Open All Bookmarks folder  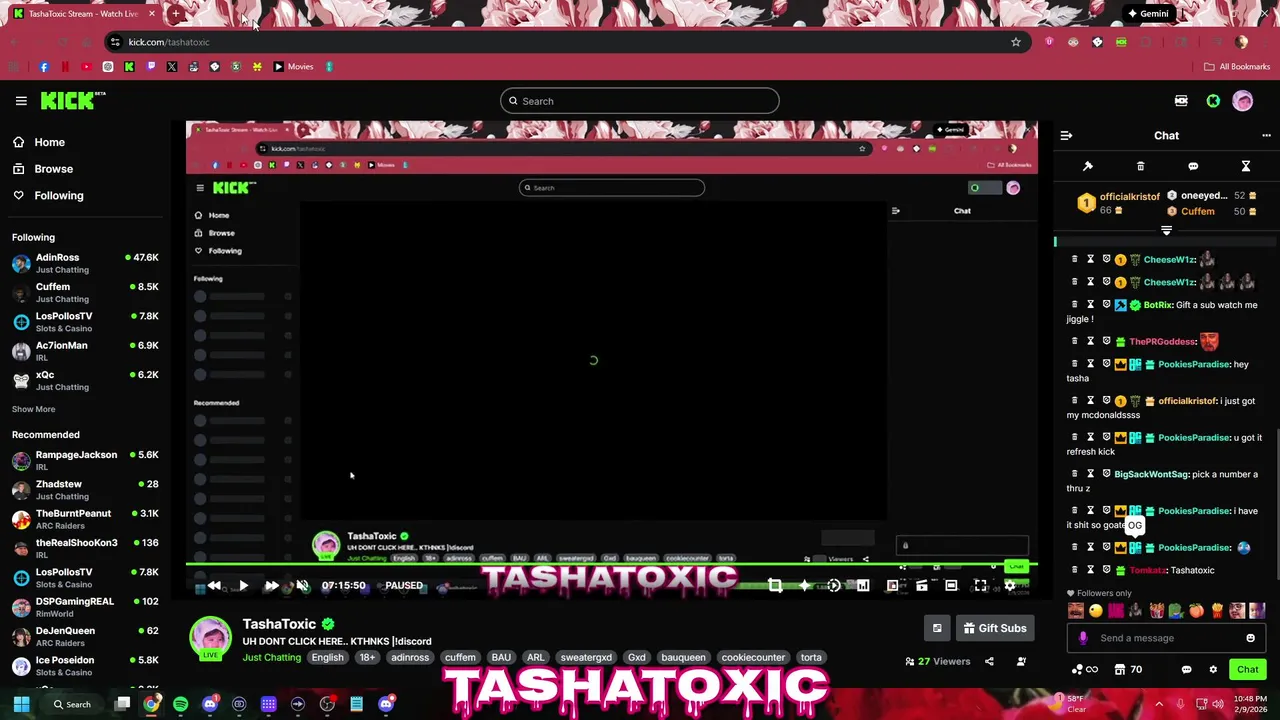tap(1237, 67)
